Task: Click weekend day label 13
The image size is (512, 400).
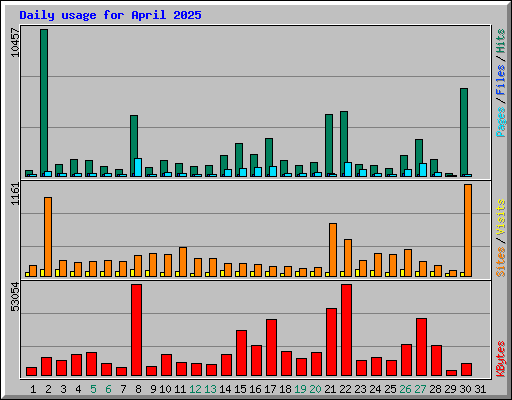Action: [210, 389]
